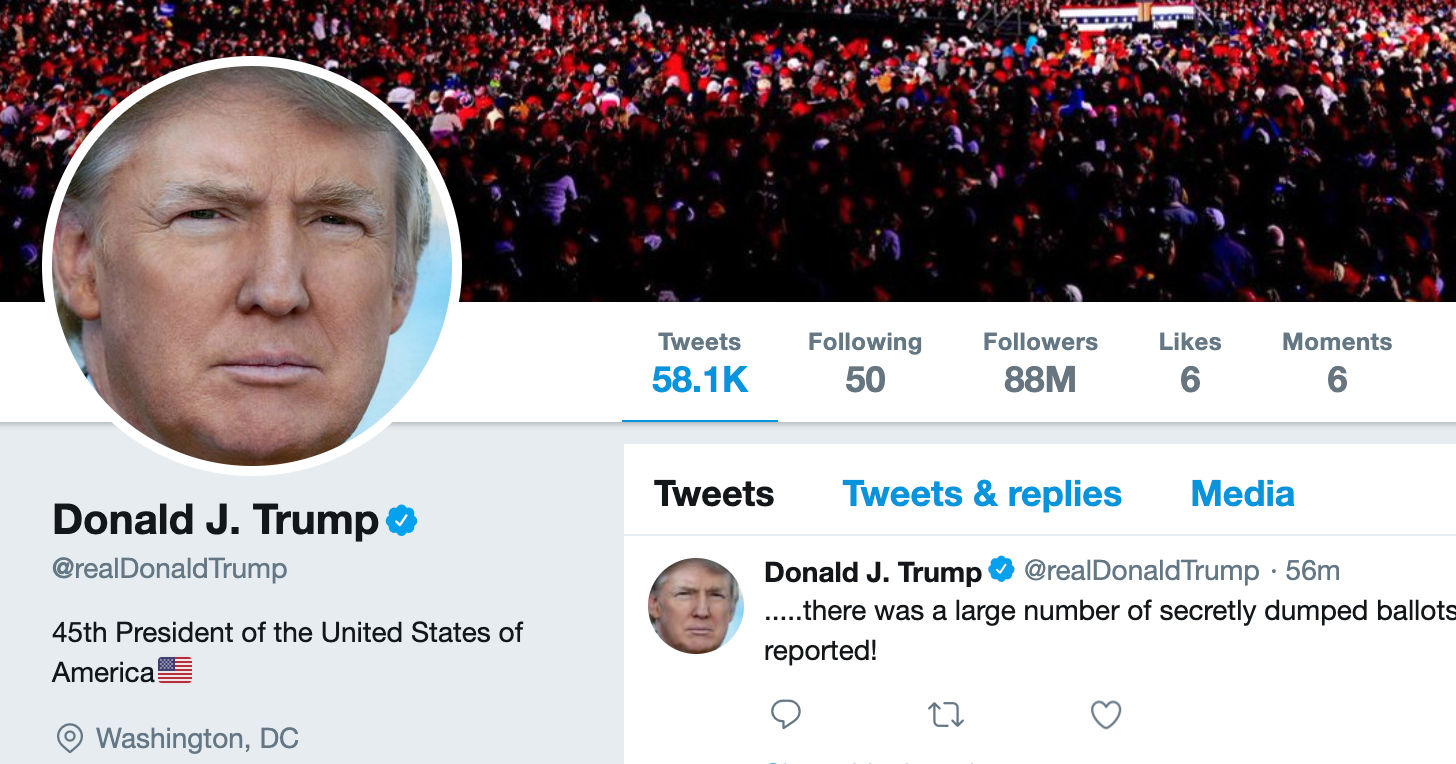Open the small avatar next to the tweet
Image resolution: width=1456 pixels, height=764 pixels.
click(696, 605)
